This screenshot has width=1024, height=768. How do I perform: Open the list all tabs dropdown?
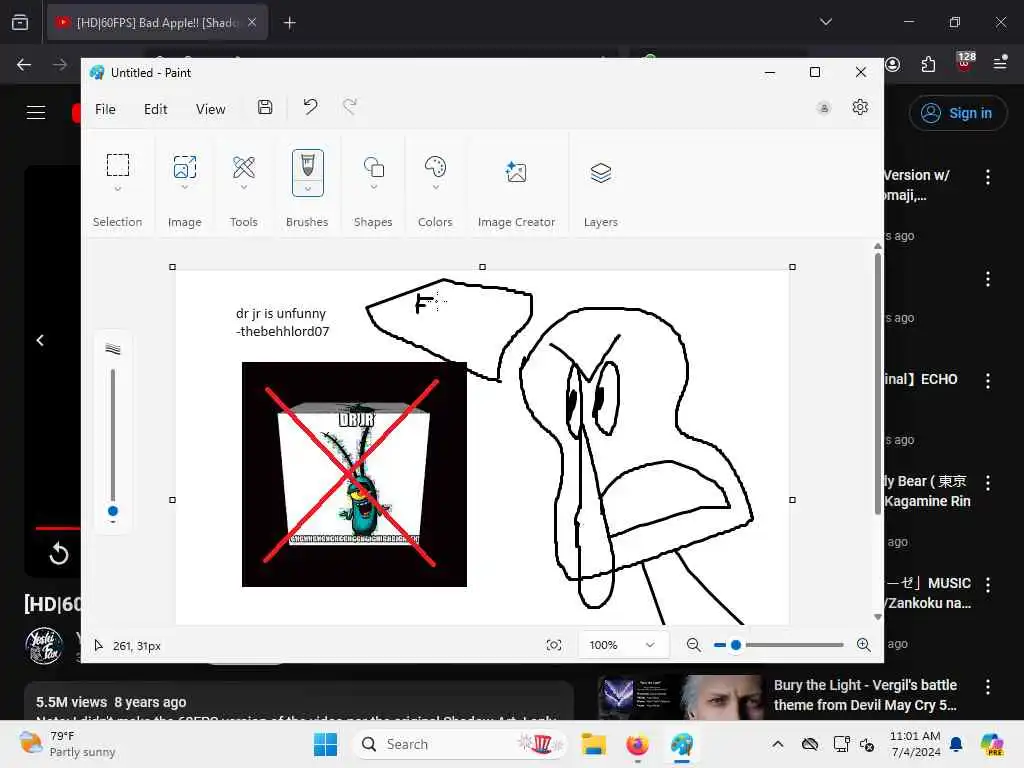826,22
